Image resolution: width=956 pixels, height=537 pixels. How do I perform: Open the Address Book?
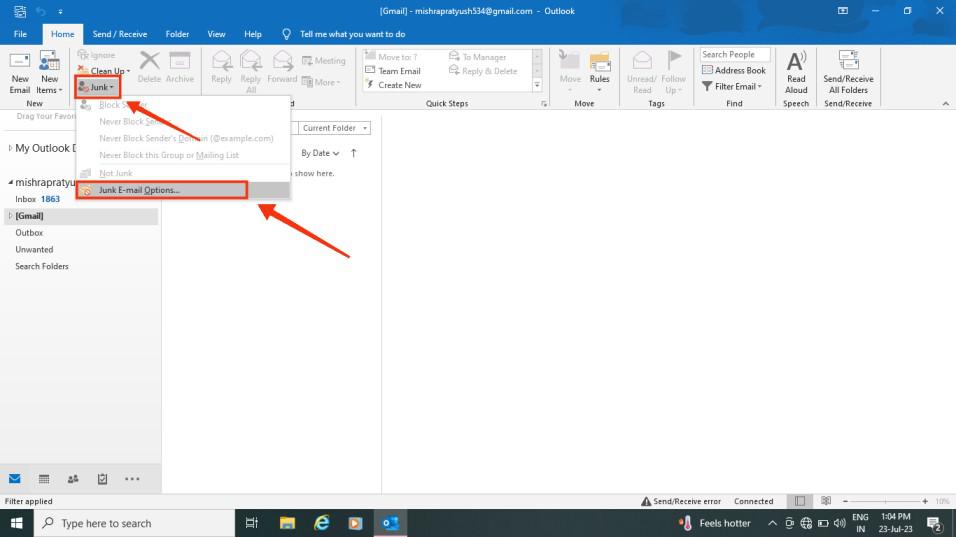(734, 70)
